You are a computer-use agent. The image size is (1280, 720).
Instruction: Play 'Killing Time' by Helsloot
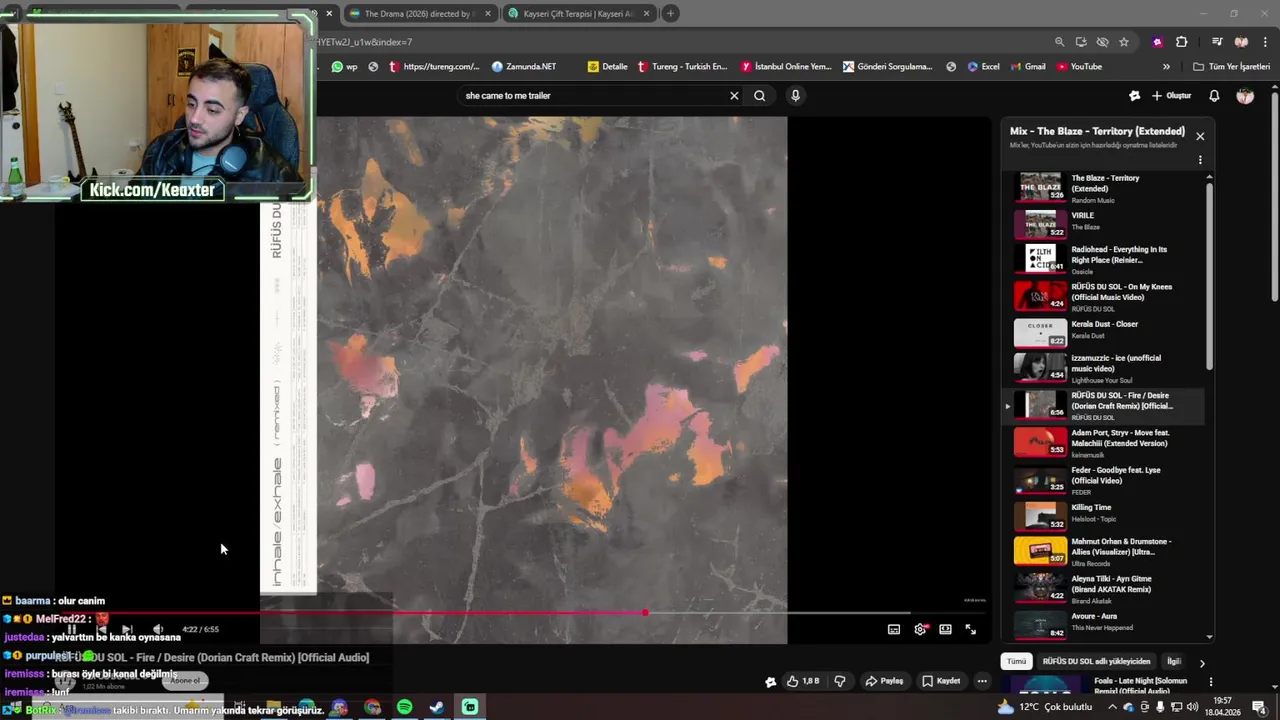pos(1107,515)
